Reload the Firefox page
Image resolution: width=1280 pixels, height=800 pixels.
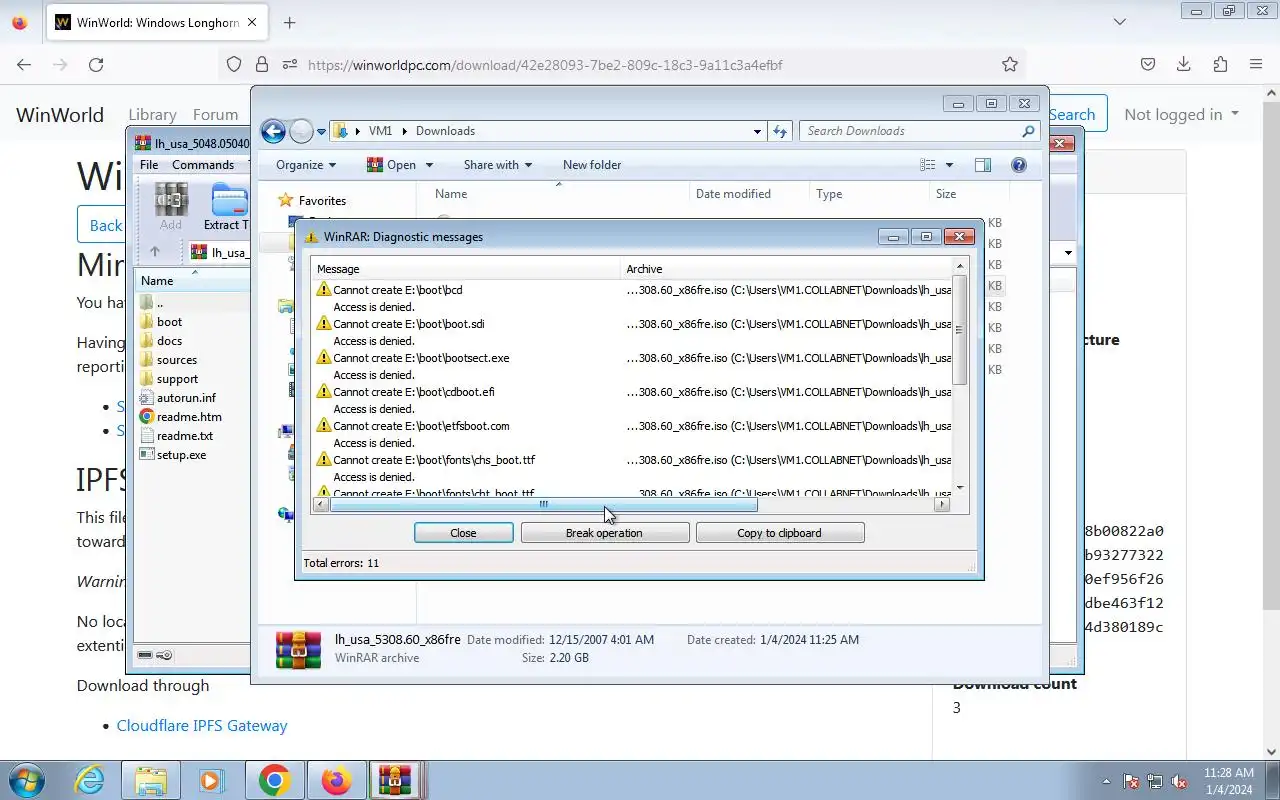[x=96, y=64]
